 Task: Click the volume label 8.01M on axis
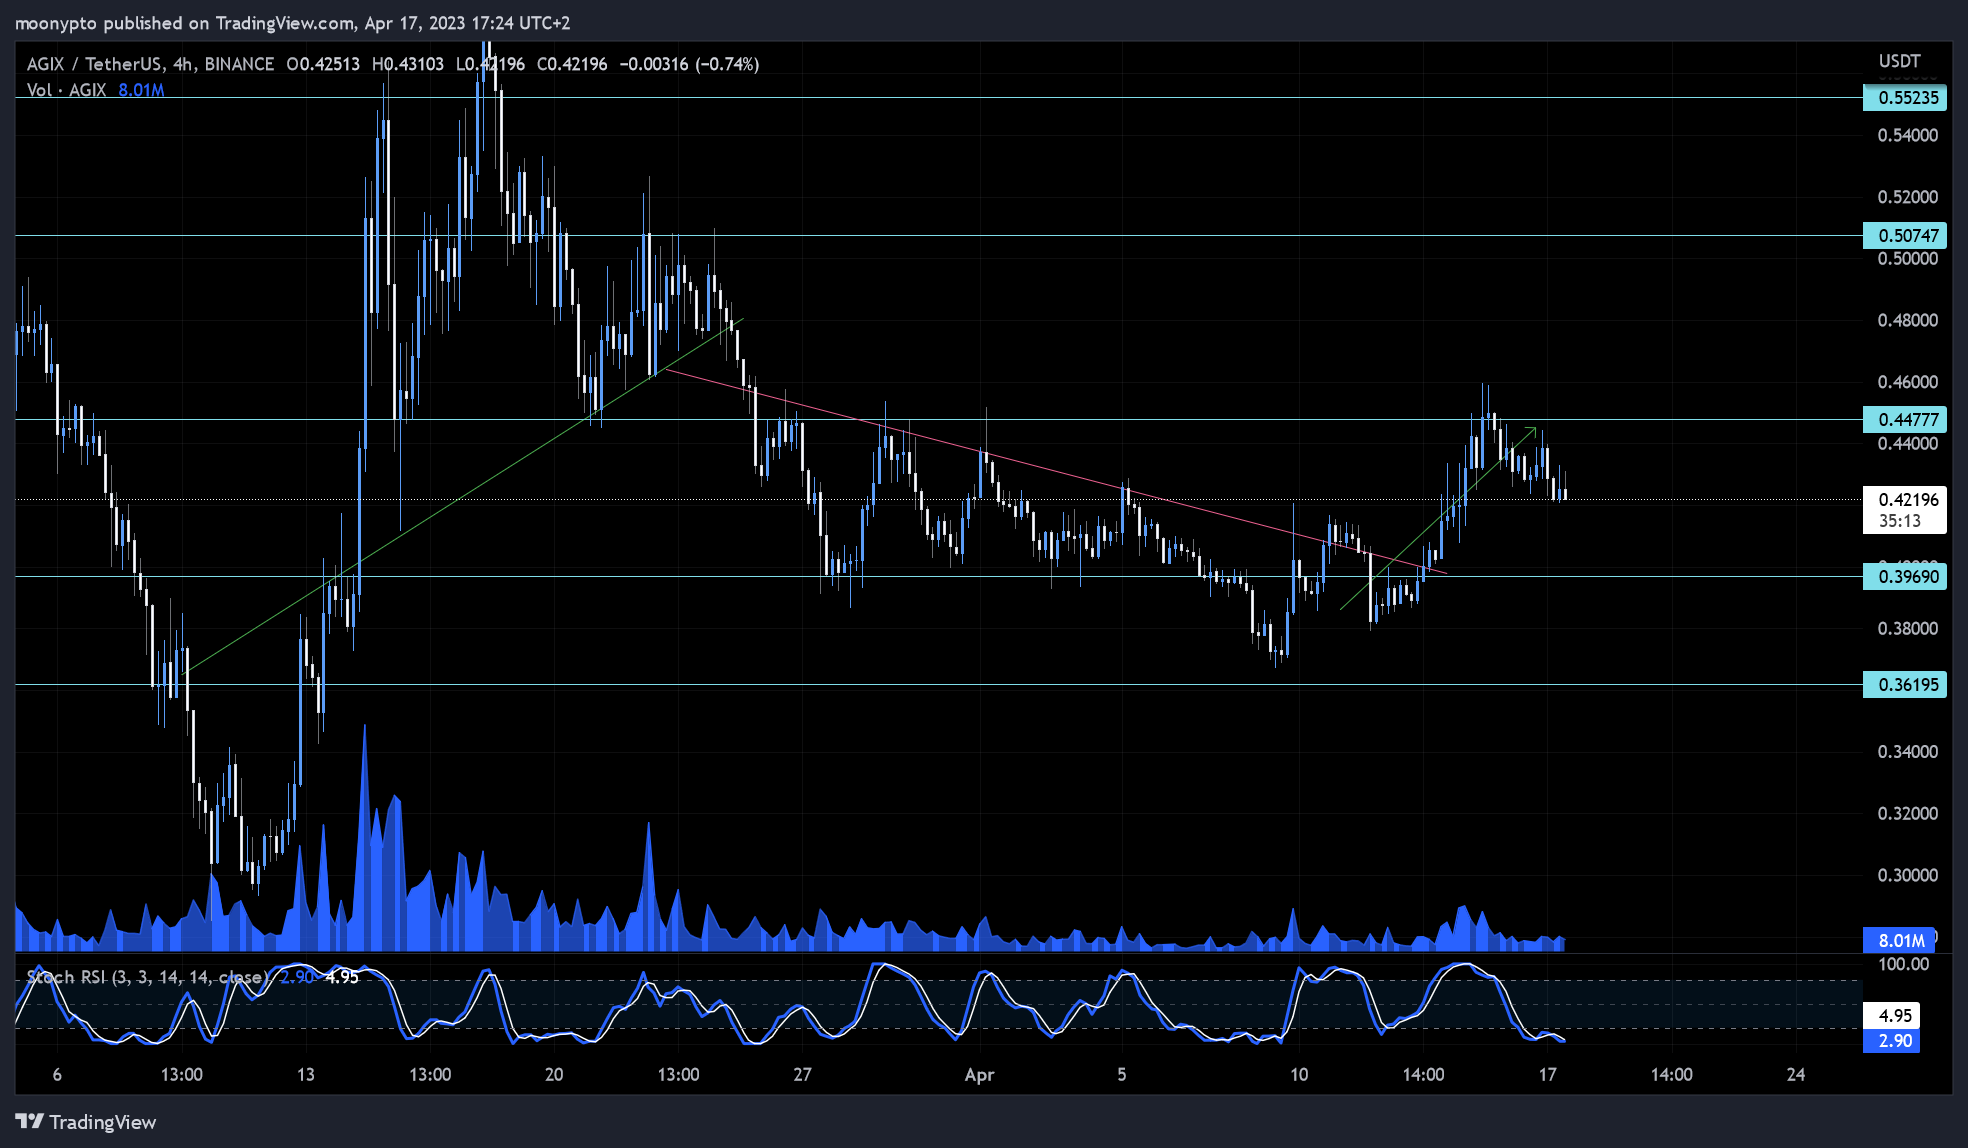point(1899,941)
